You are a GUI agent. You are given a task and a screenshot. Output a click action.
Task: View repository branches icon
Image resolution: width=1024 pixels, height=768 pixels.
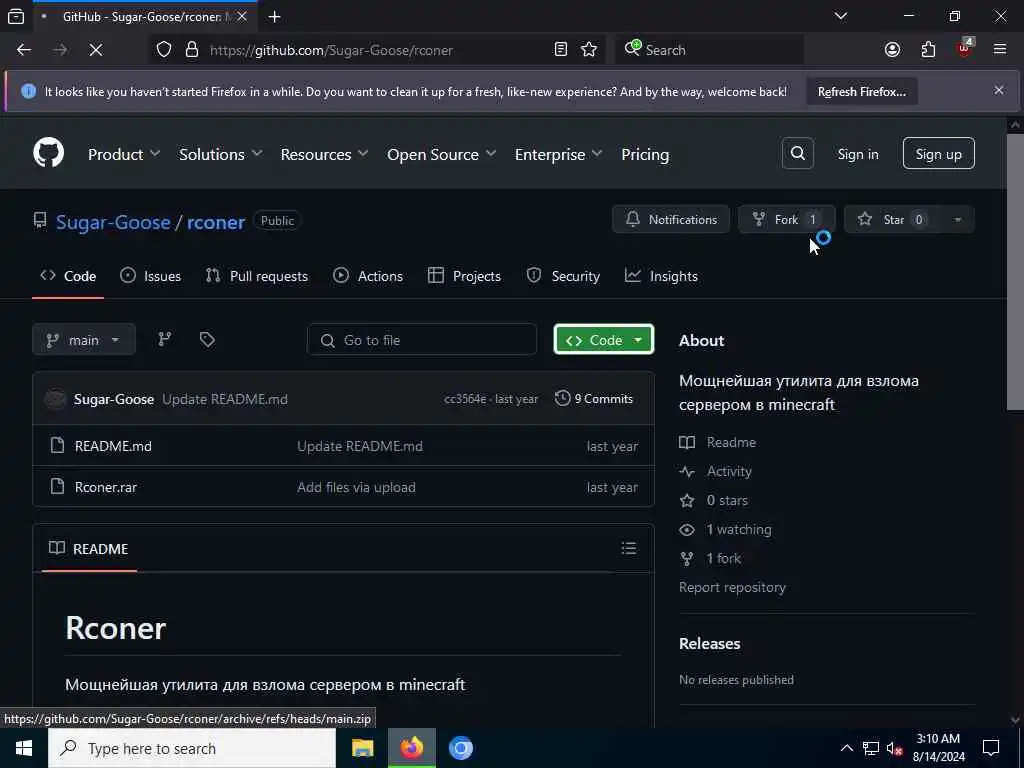click(x=165, y=340)
